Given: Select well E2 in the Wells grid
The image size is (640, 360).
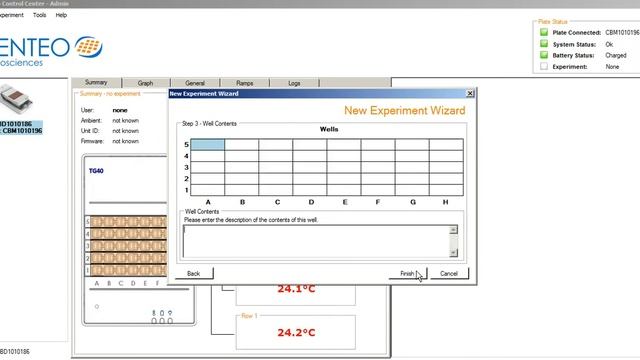Looking at the screenshot, I should (344, 179).
